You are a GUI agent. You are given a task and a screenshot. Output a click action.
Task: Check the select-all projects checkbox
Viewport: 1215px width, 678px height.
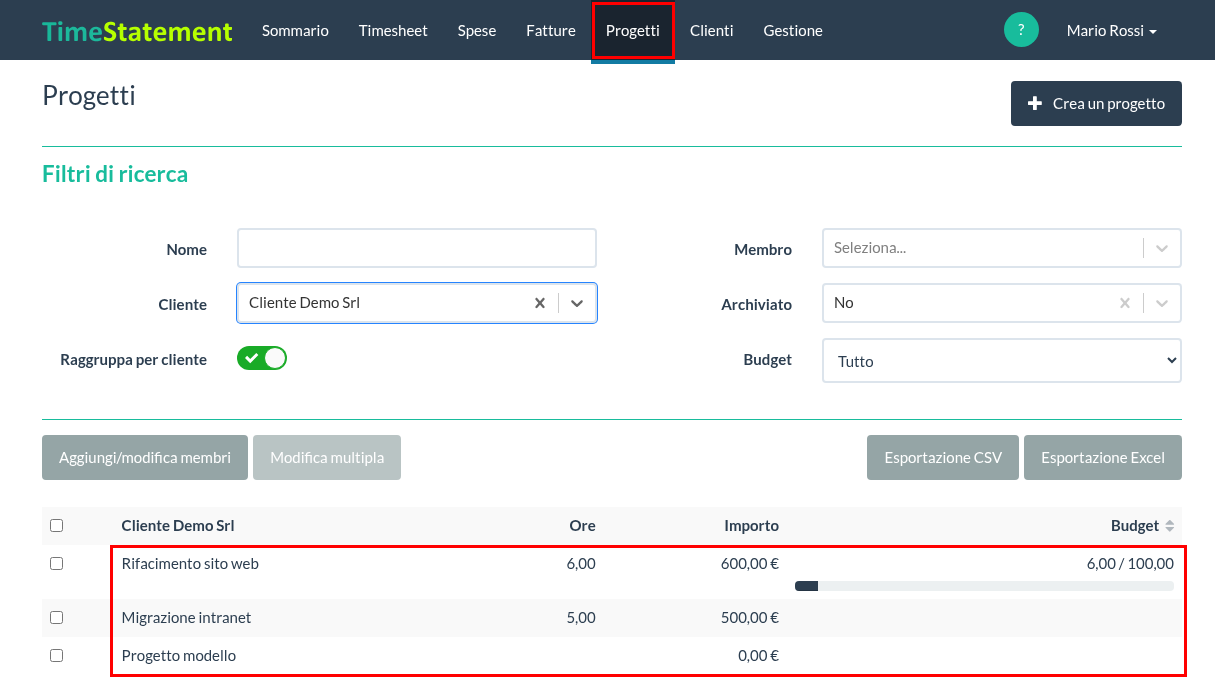point(56,526)
